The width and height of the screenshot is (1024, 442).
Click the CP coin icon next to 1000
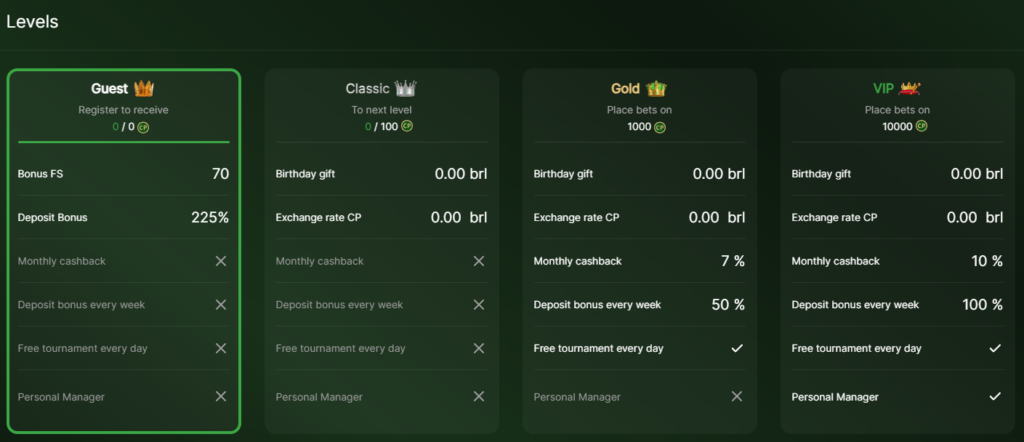(660, 127)
